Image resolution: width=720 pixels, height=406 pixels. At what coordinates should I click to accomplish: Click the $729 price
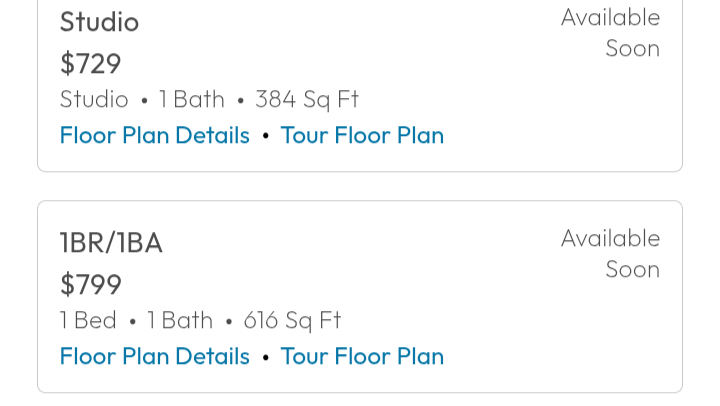click(90, 64)
